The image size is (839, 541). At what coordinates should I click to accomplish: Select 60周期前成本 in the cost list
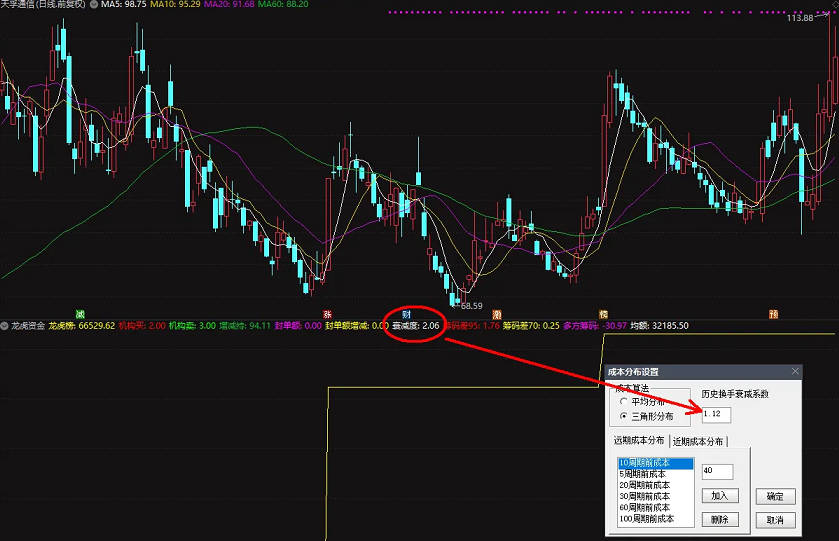click(x=655, y=507)
